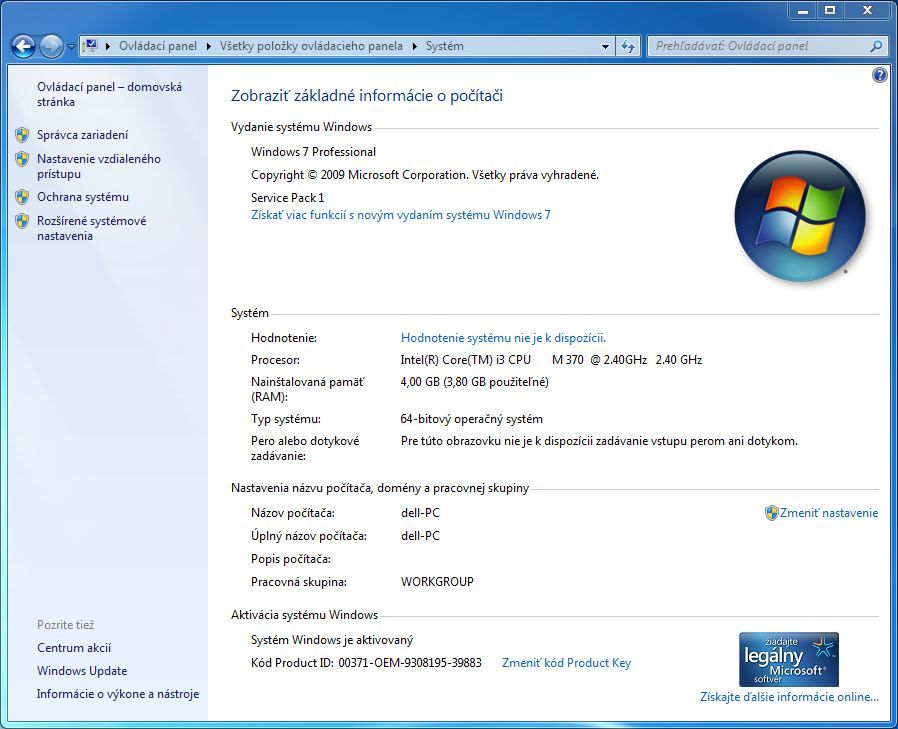Open help with the blue question mark icon
This screenshot has width=898, height=729.
click(879, 75)
